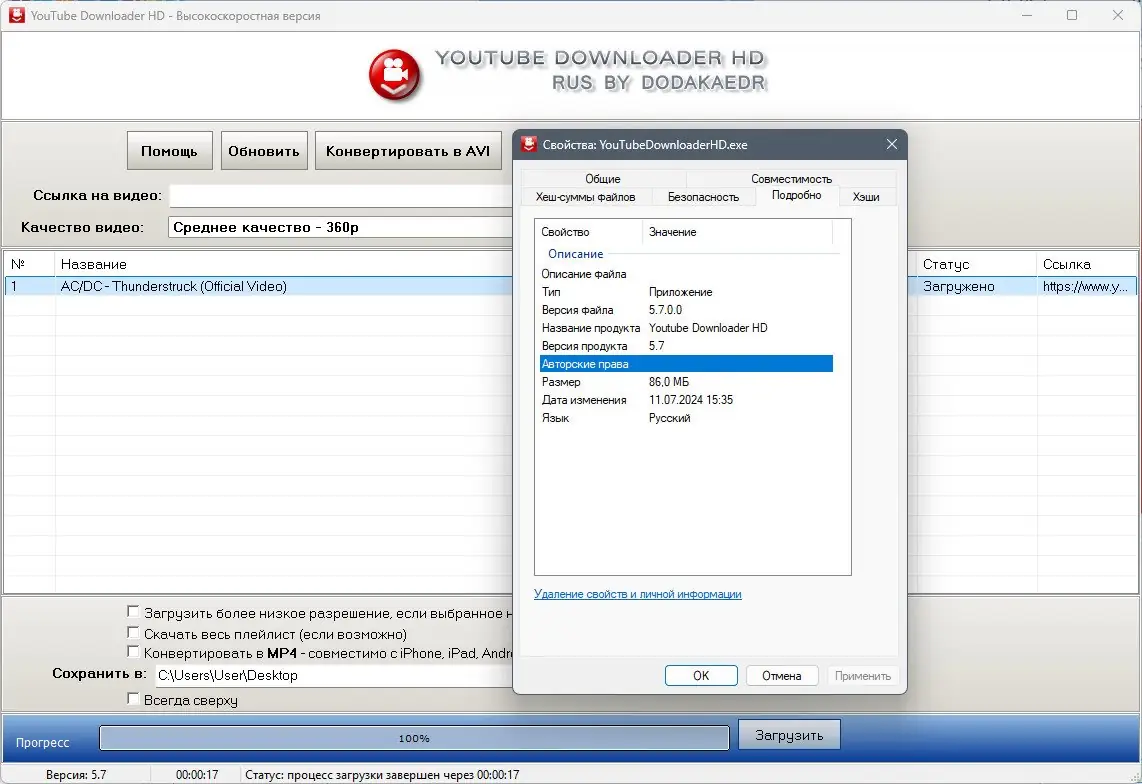Click the https://www.y... link cell
This screenshot has height=784, width=1142.
pyautogui.click(x=1086, y=286)
